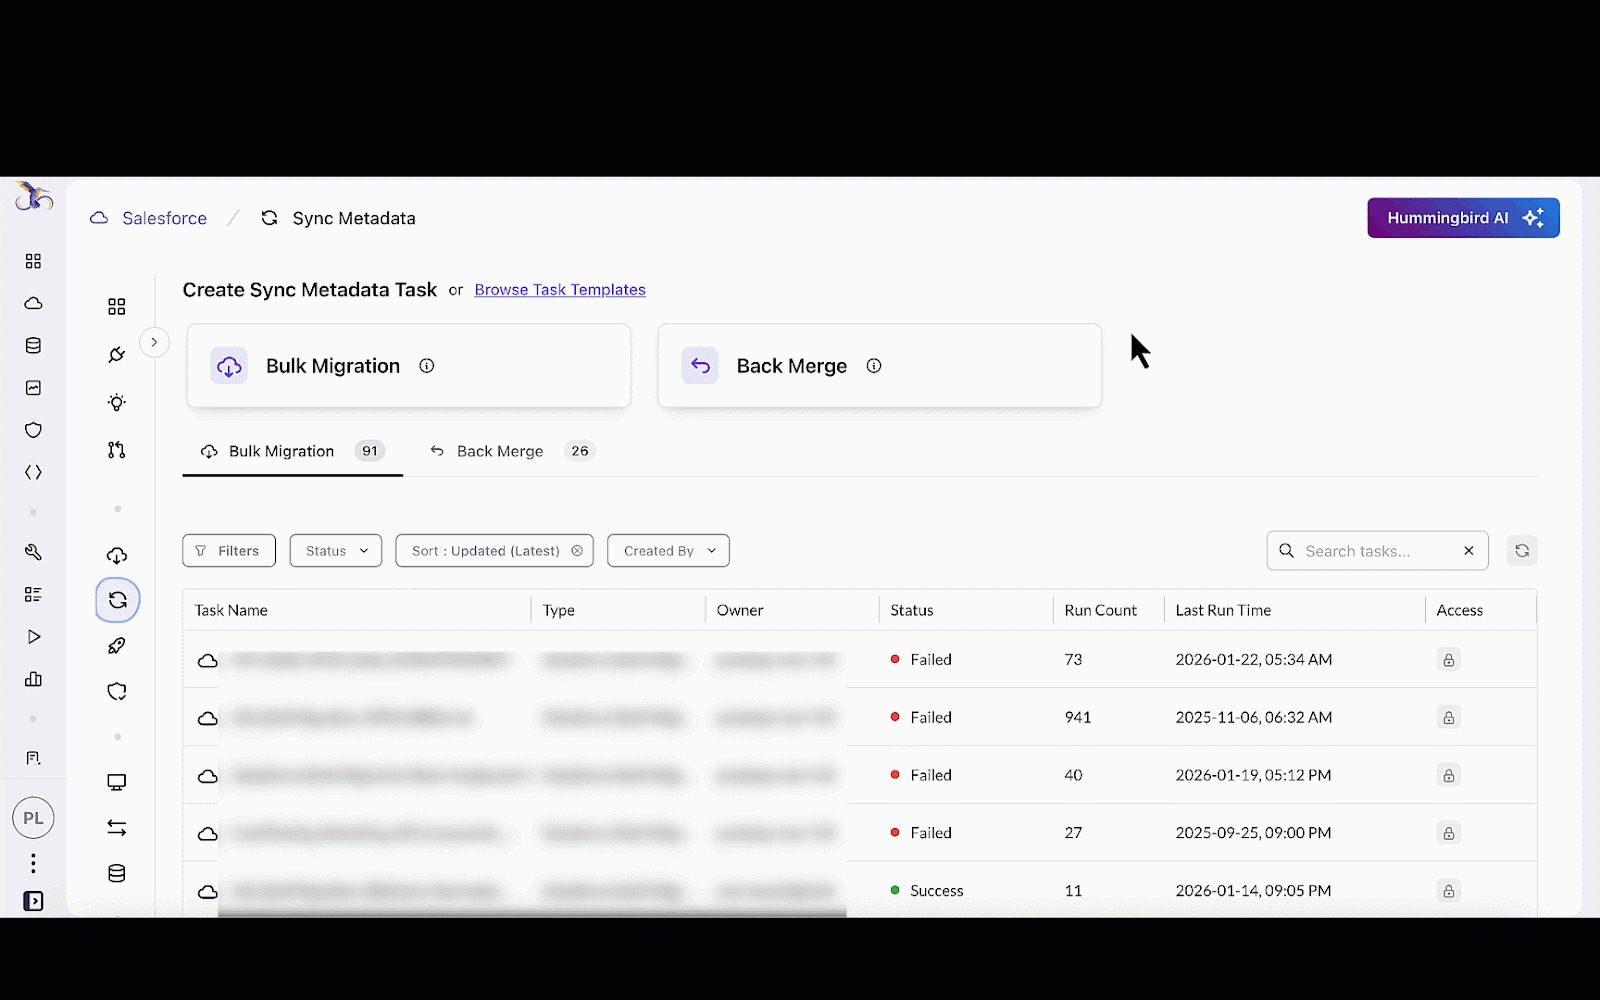Toggle sidebar panel icon at bottom left
1600x1000 pixels.
point(33,901)
